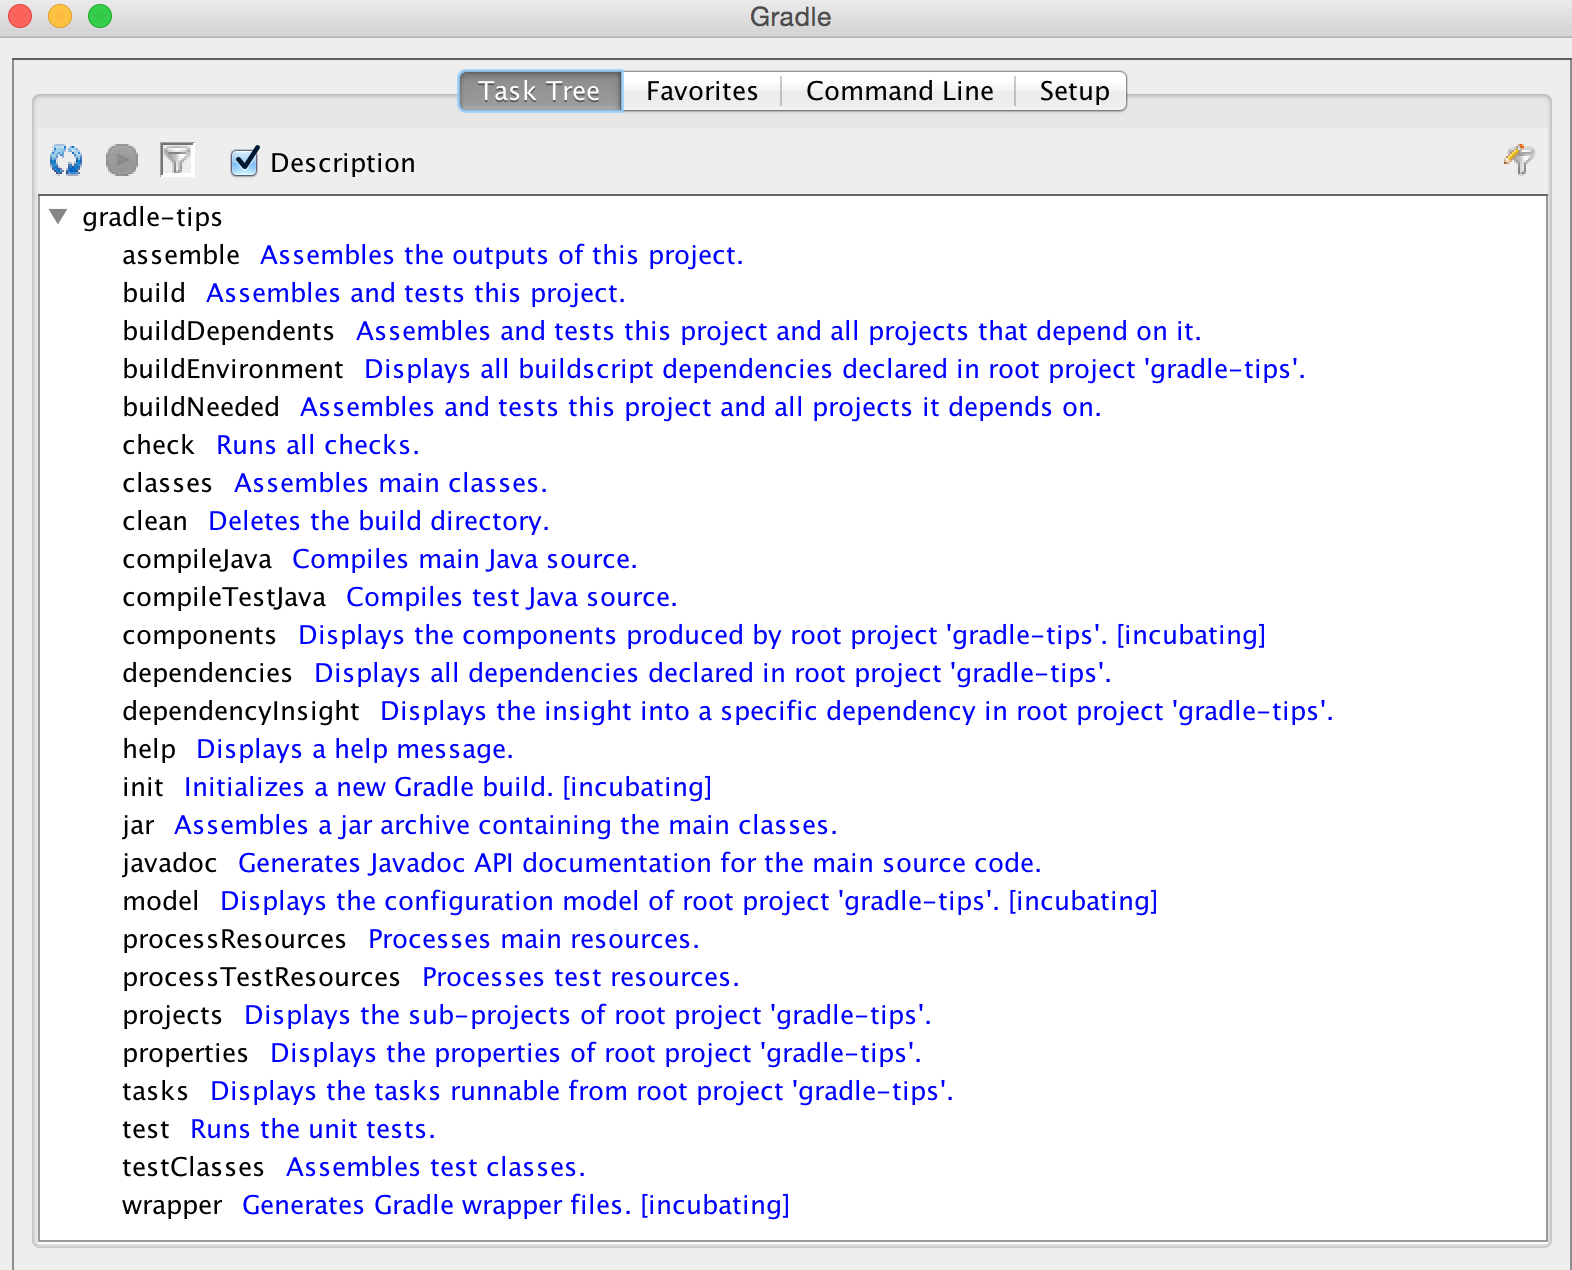Open the task filter icon
The width and height of the screenshot is (1572, 1270).
(177, 160)
